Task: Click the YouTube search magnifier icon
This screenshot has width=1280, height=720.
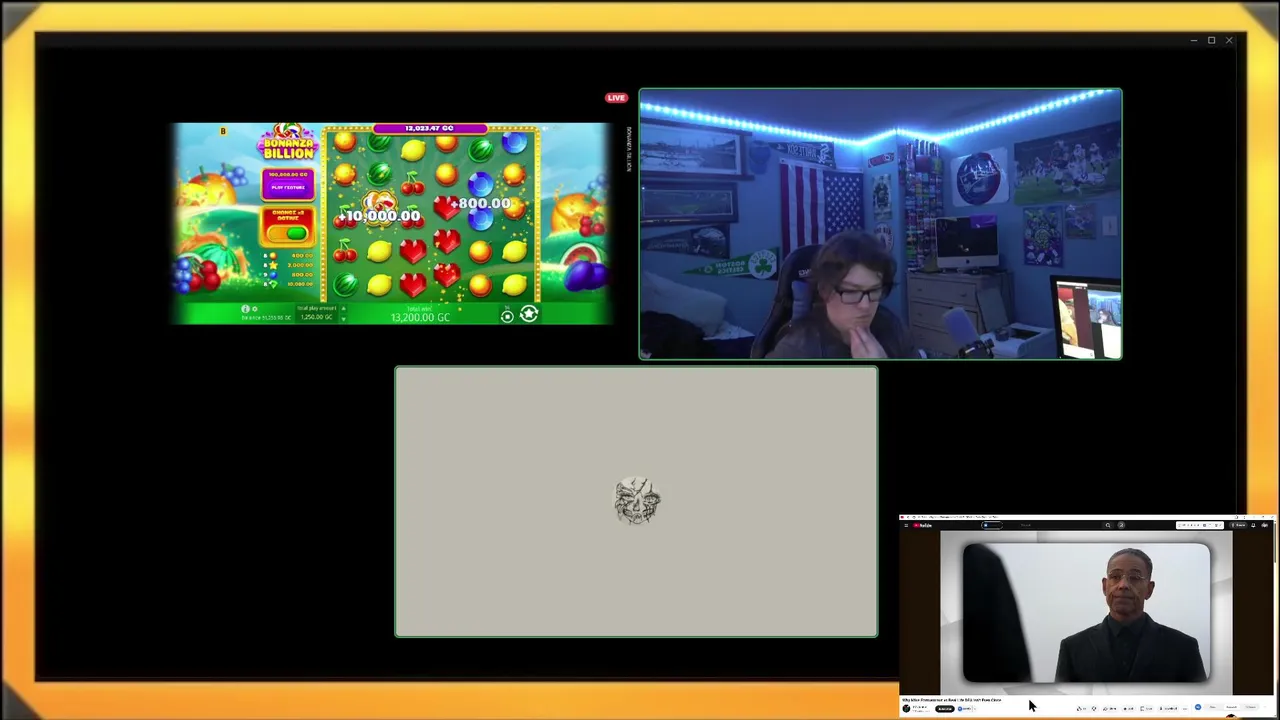Action: [1108, 525]
